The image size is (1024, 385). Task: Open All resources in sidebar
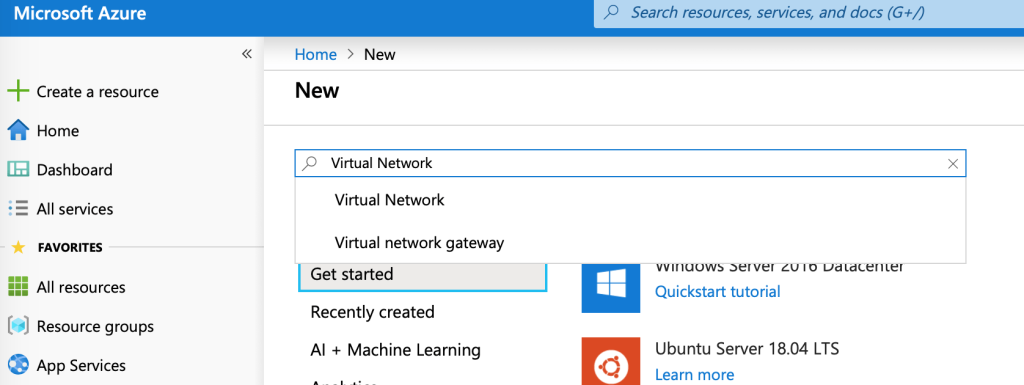[x=81, y=287]
